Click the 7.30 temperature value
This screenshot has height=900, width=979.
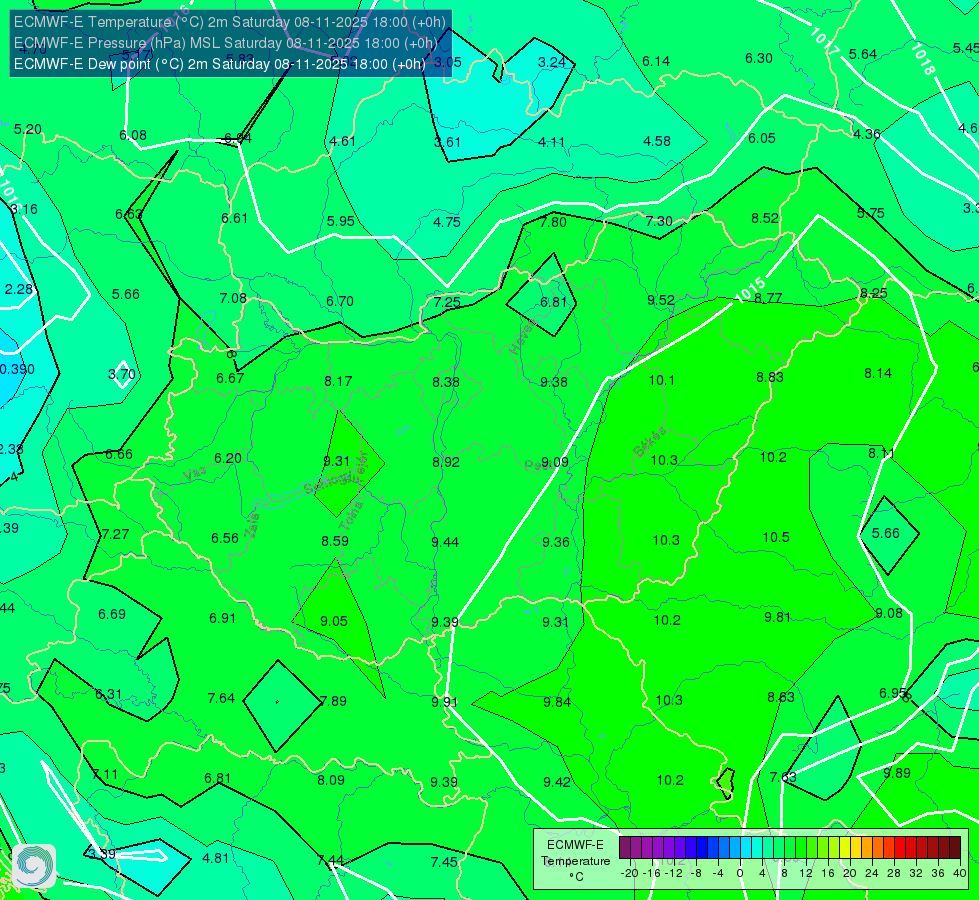tap(659, 221)
